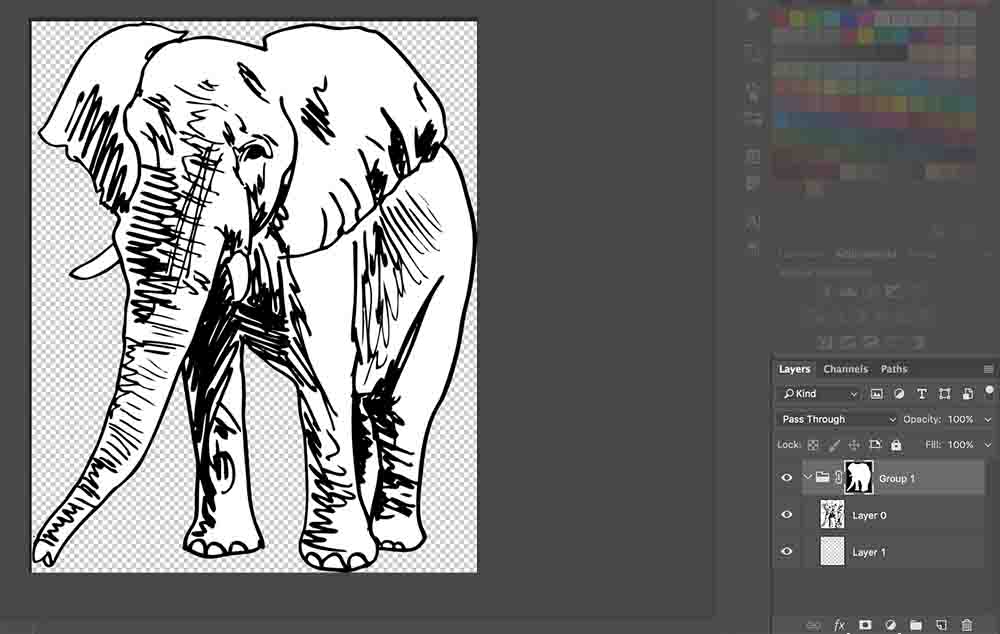Add a layer mask
This screenshot has height=634, width=1000.
point(865,625)
